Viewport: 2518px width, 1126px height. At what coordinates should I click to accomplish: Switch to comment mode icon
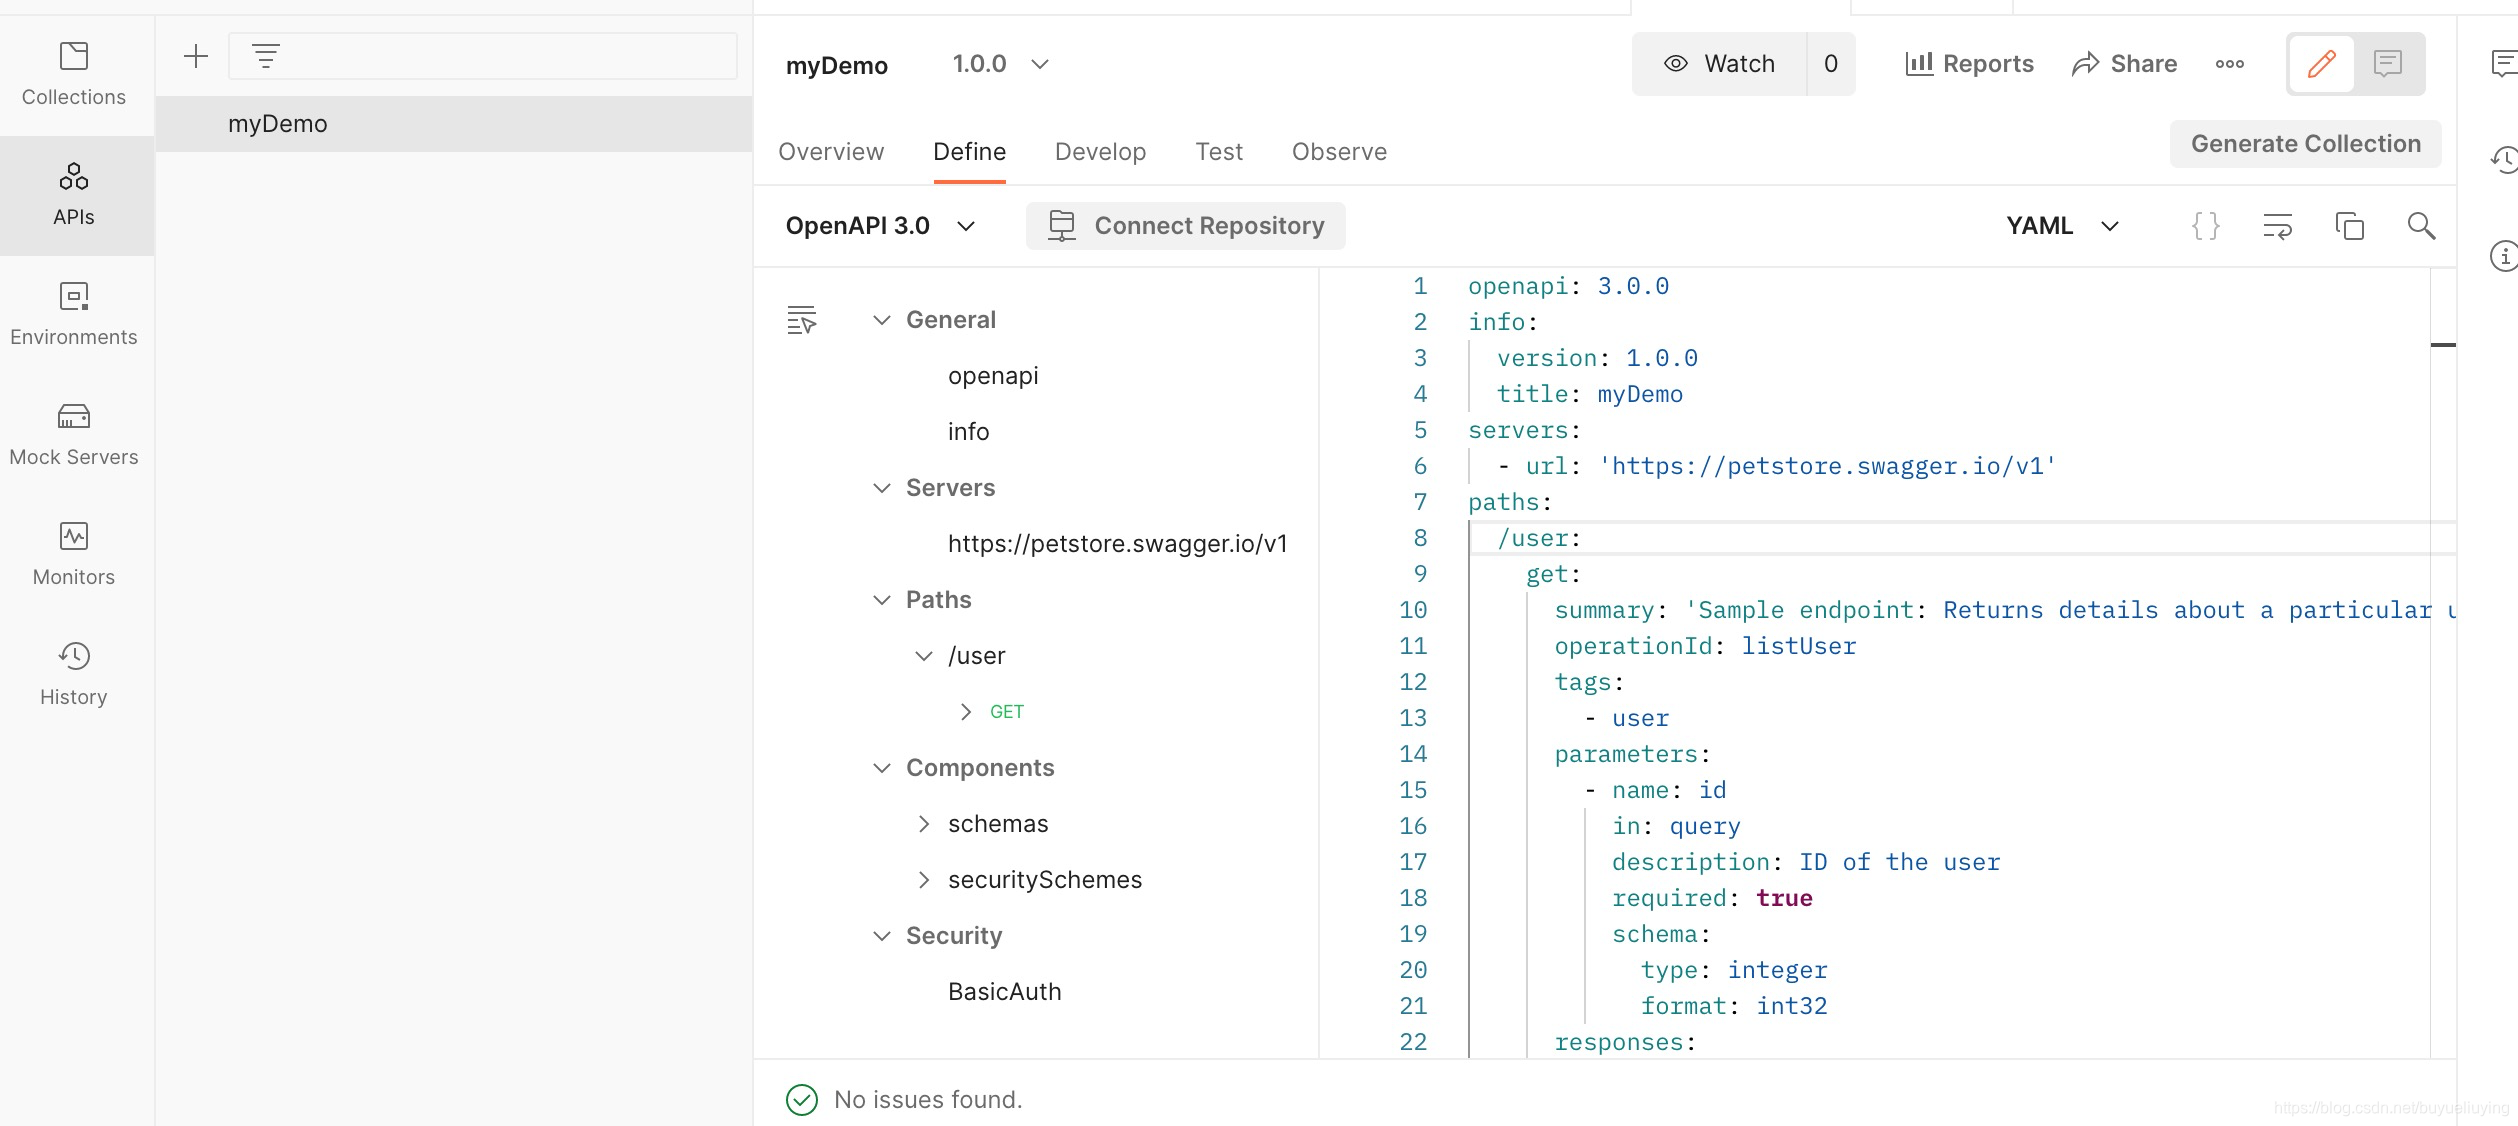point(2388,64)
